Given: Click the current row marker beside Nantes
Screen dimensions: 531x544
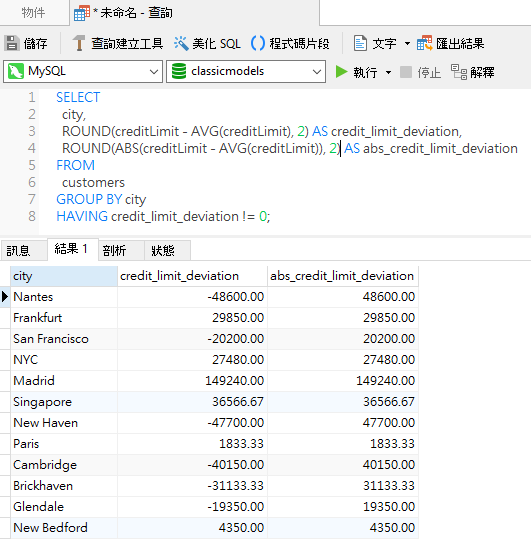Looking at the screenshot, I should [x=5, y=297].
